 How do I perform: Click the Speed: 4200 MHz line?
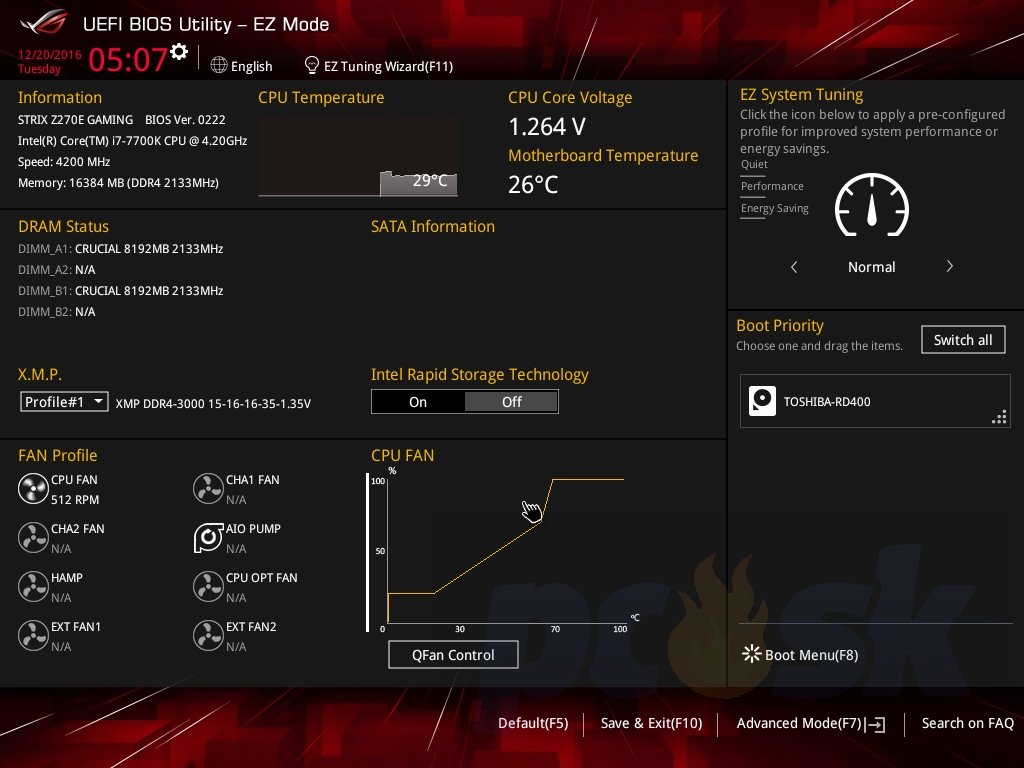pos(64,161)
